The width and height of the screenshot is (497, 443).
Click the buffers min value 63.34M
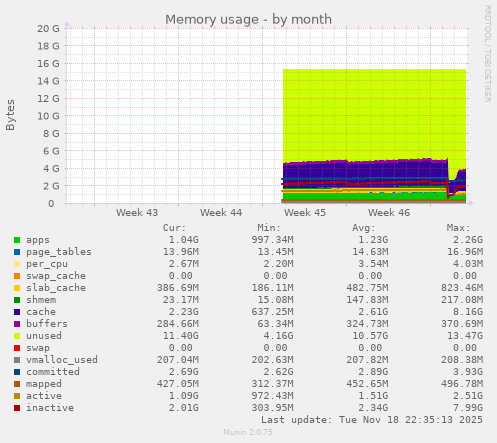click(275, 324)
